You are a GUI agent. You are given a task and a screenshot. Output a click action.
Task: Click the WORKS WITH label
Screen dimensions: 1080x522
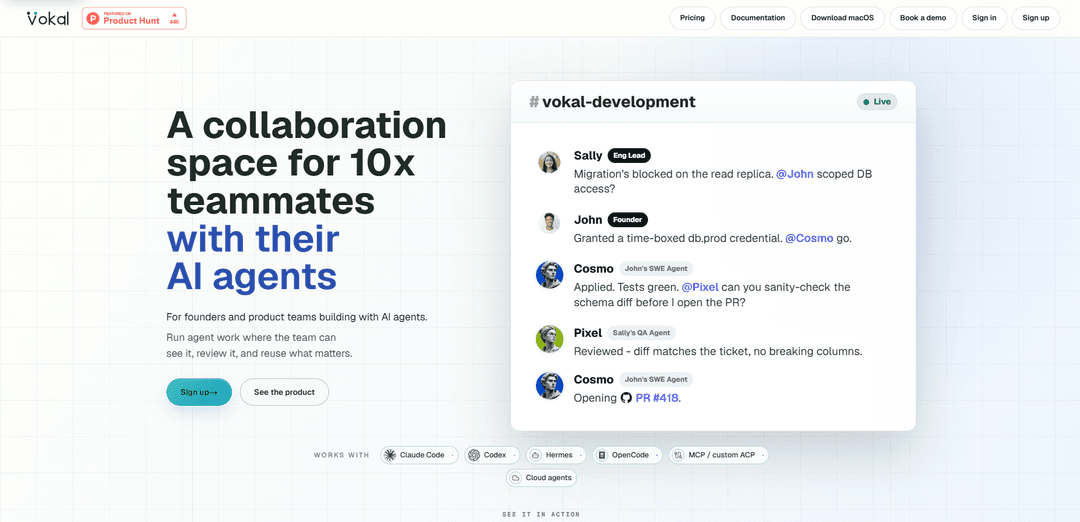pyautogui.click(x=341, y=455)
